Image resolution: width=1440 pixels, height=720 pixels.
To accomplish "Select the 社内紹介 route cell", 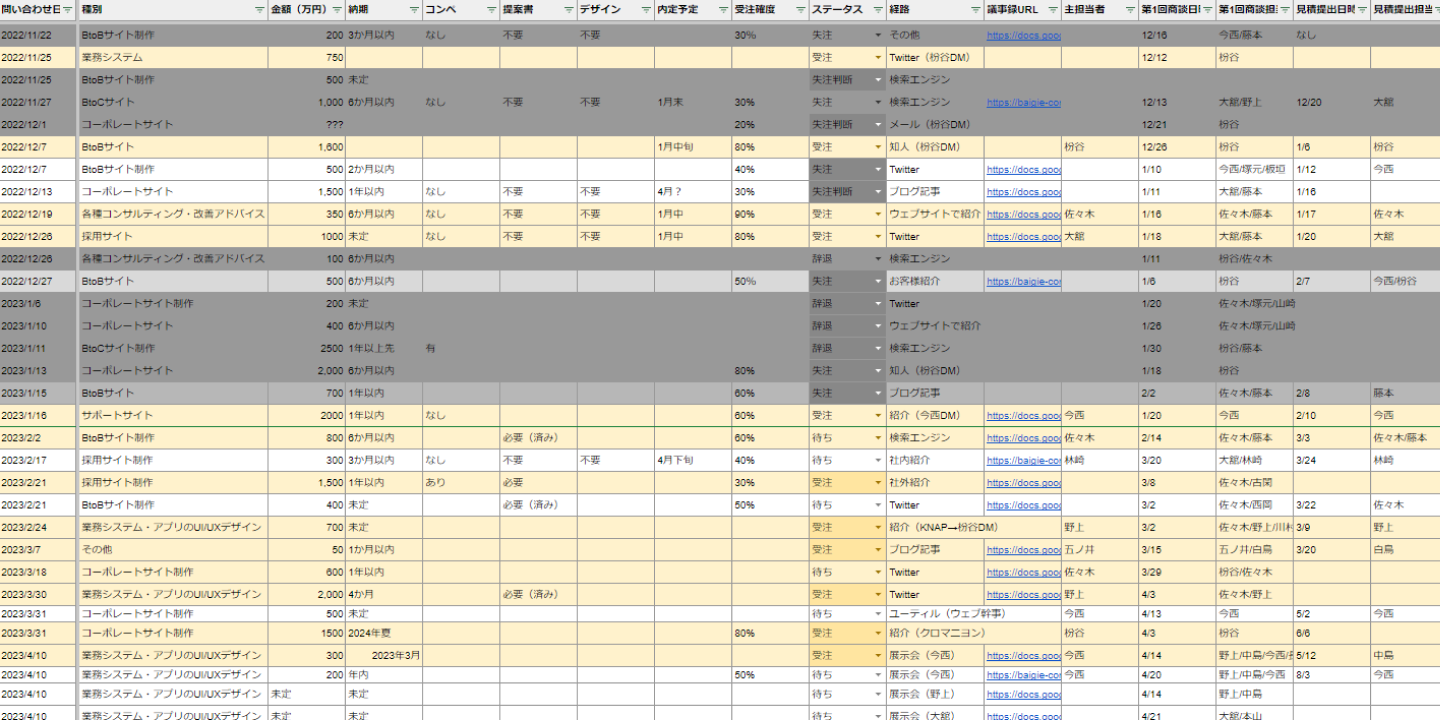I will 934,460.
